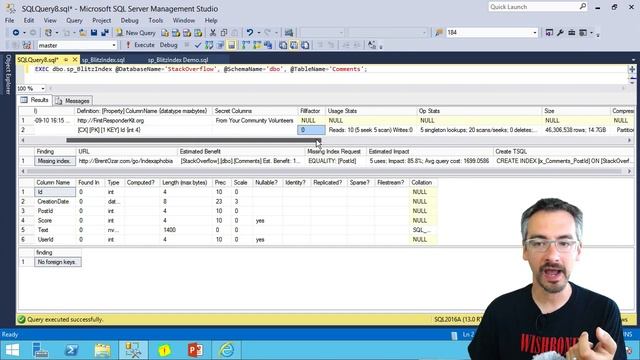Click the New Query button
Screen dimensions: 640x360
[x=136, y=32]
